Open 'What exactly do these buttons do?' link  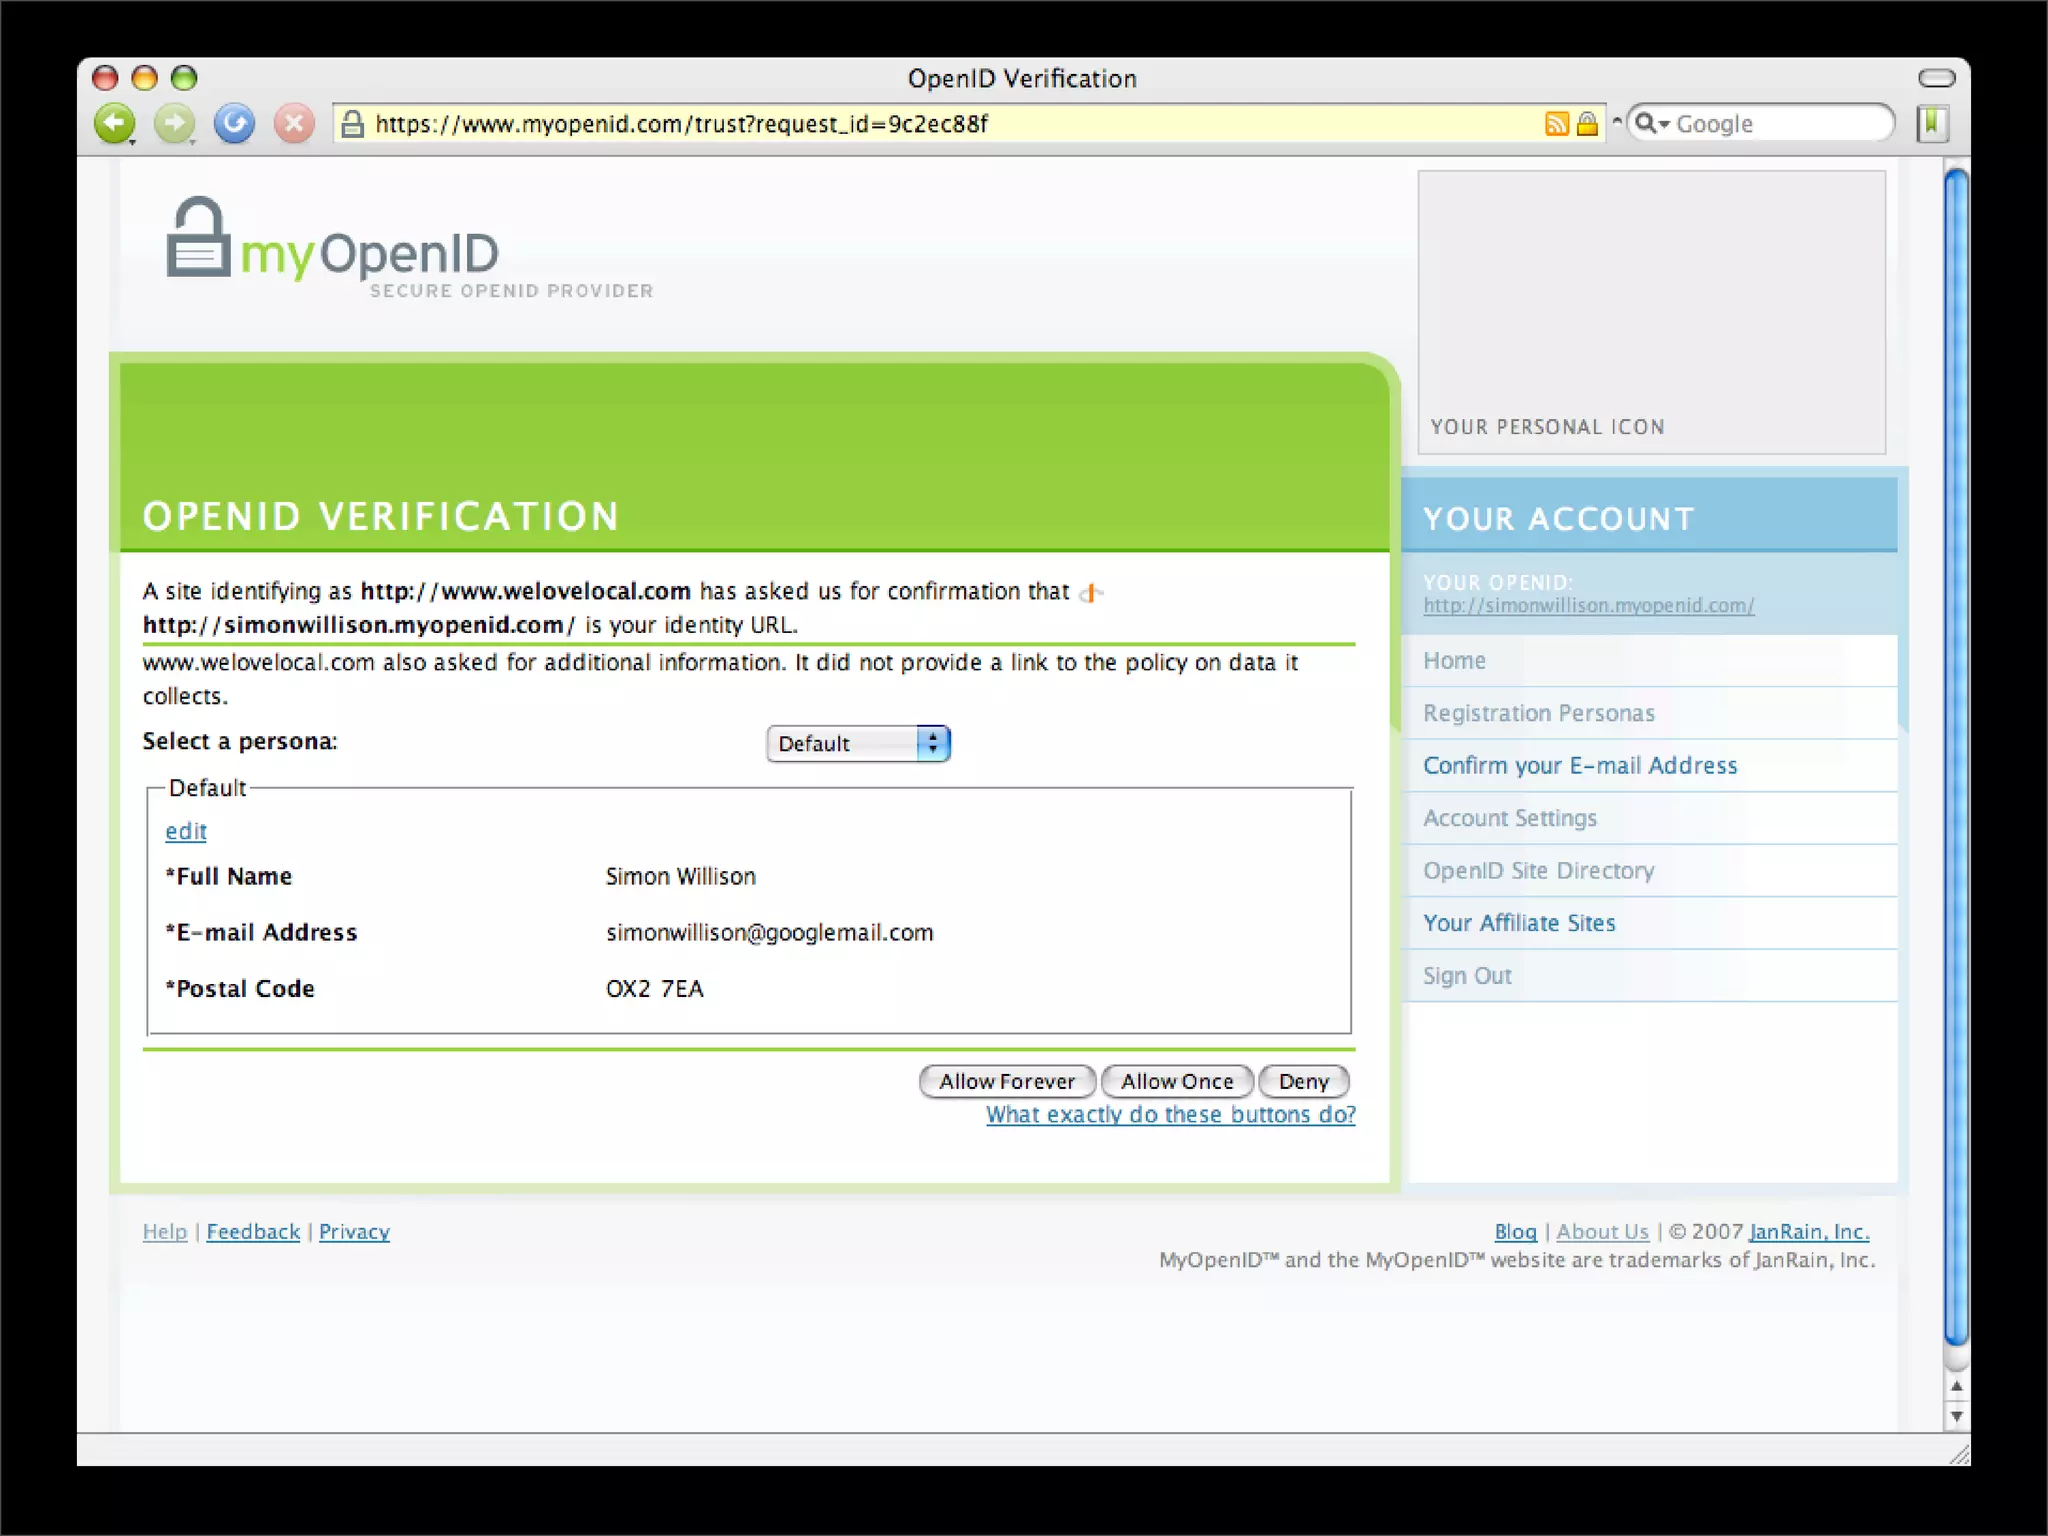coord(1170,1114)
